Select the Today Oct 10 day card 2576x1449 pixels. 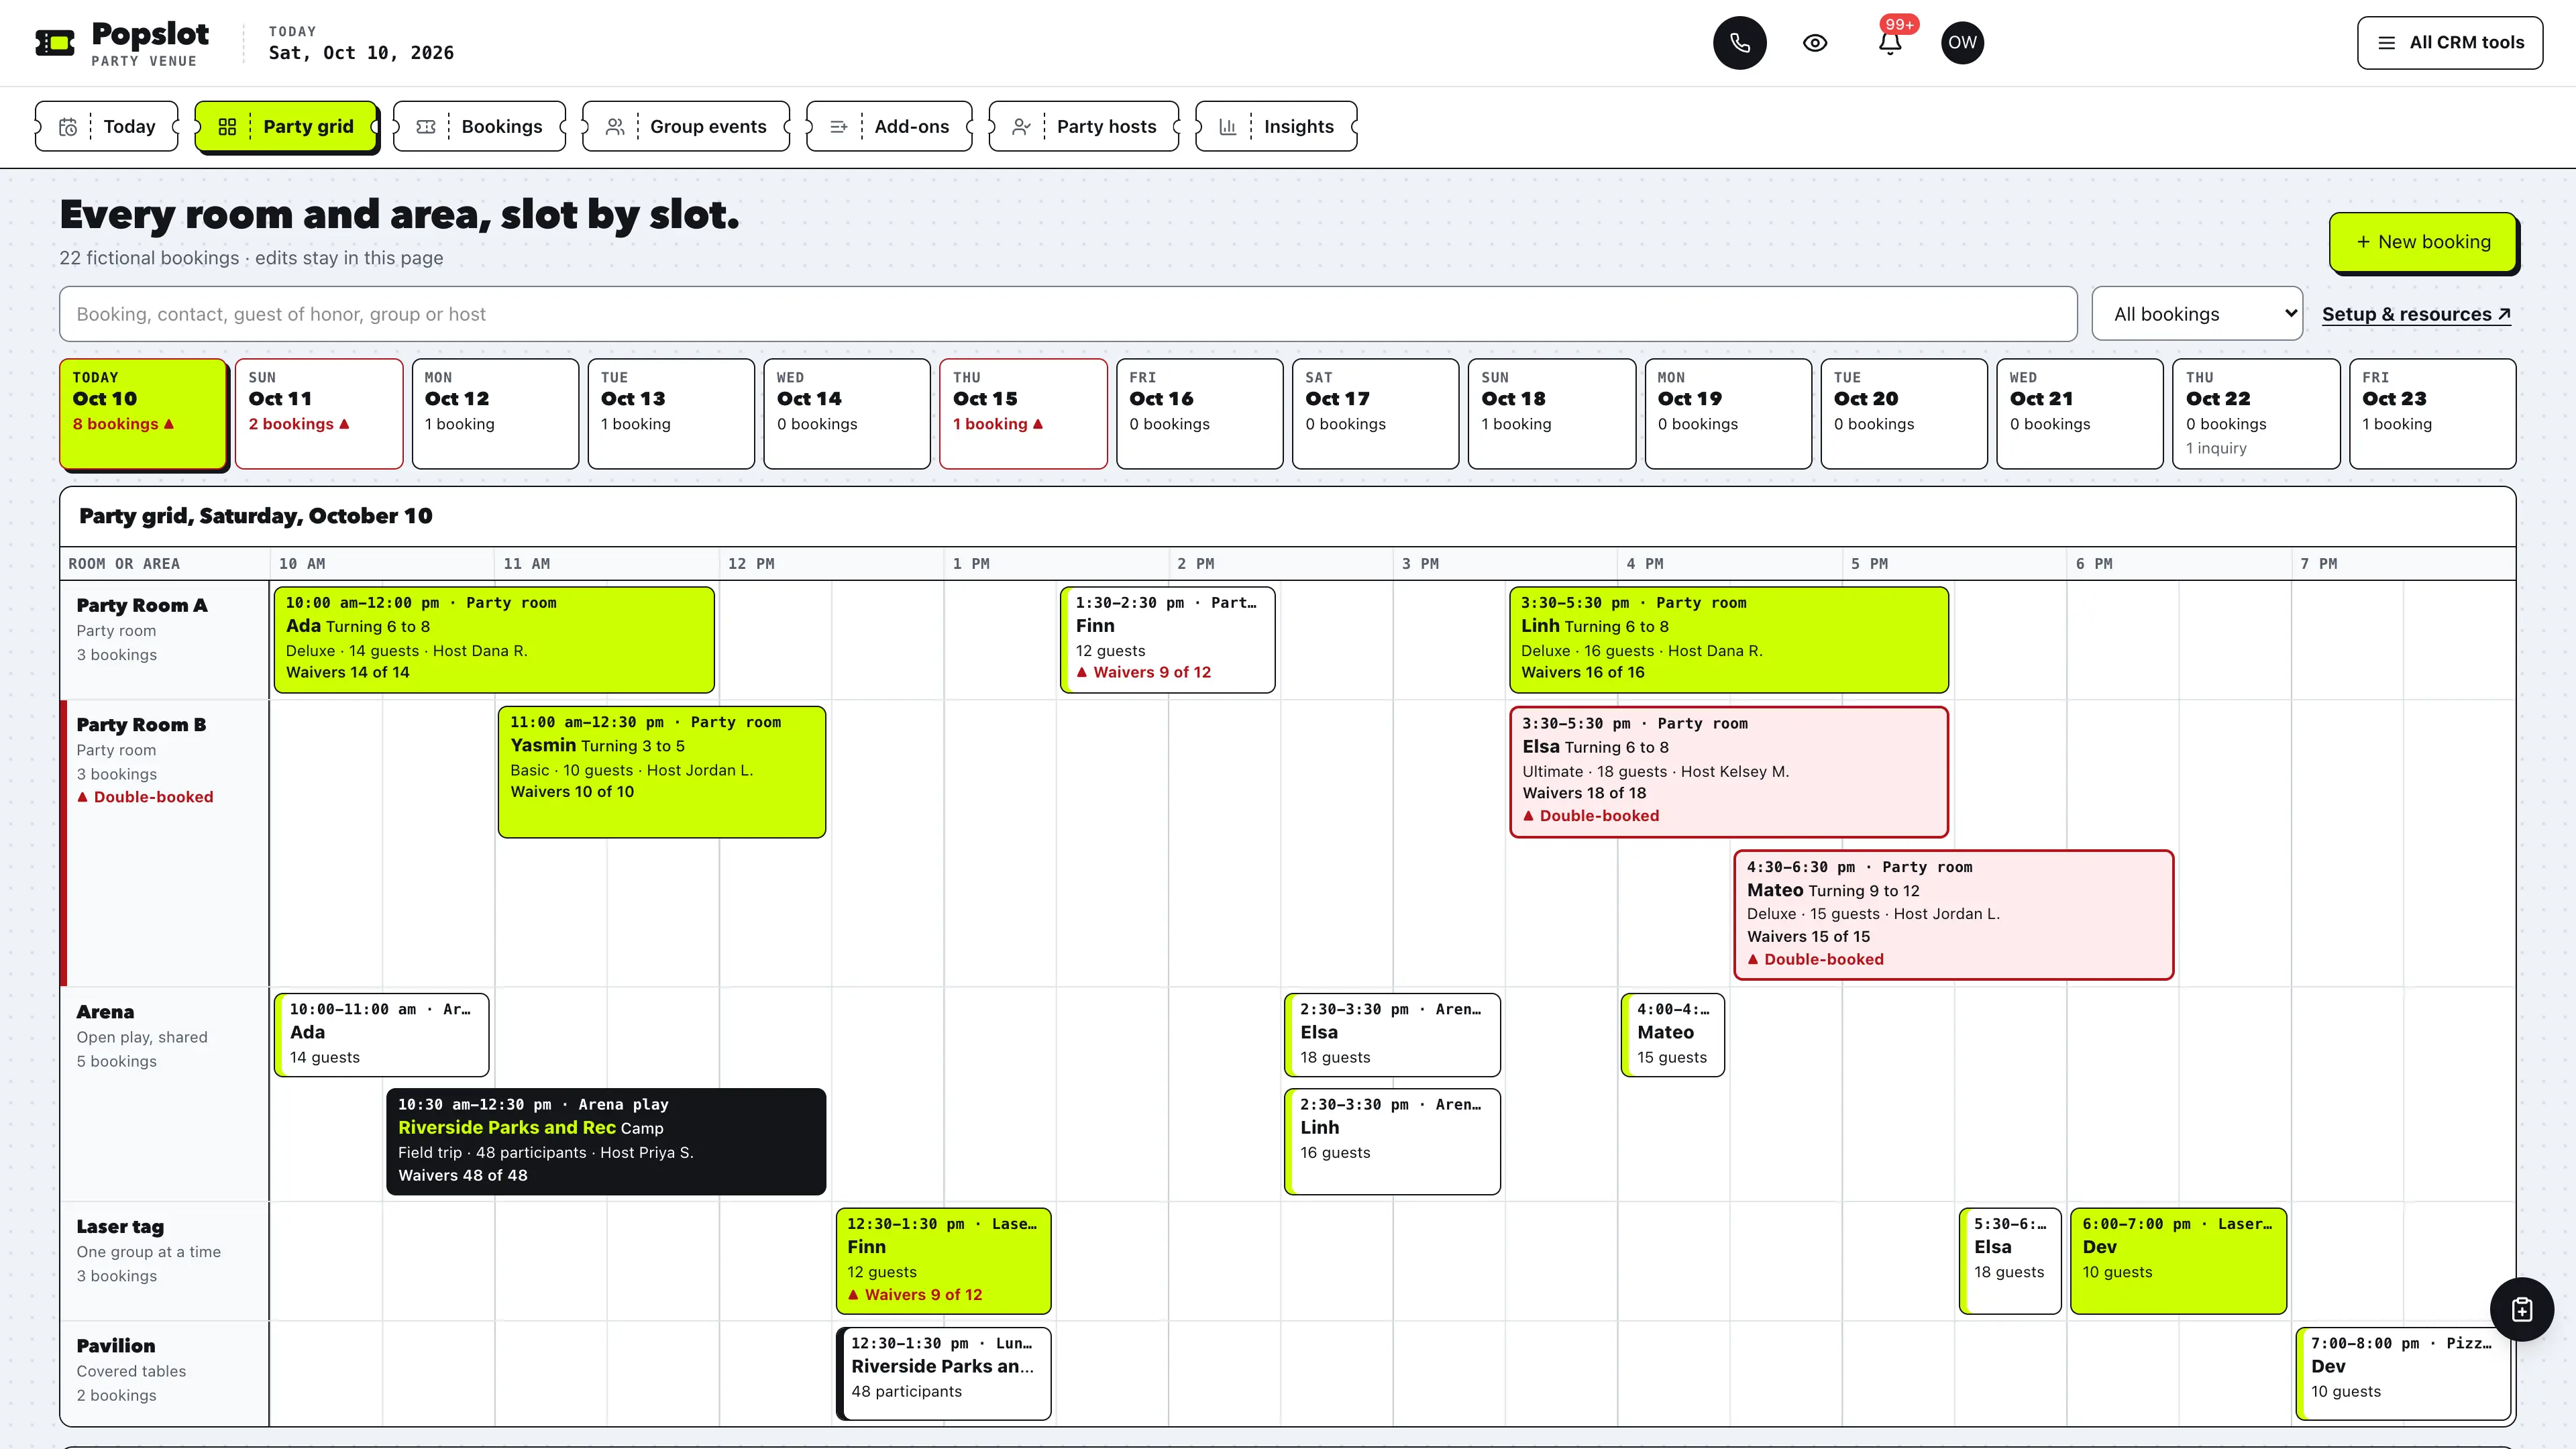(143, 413)
